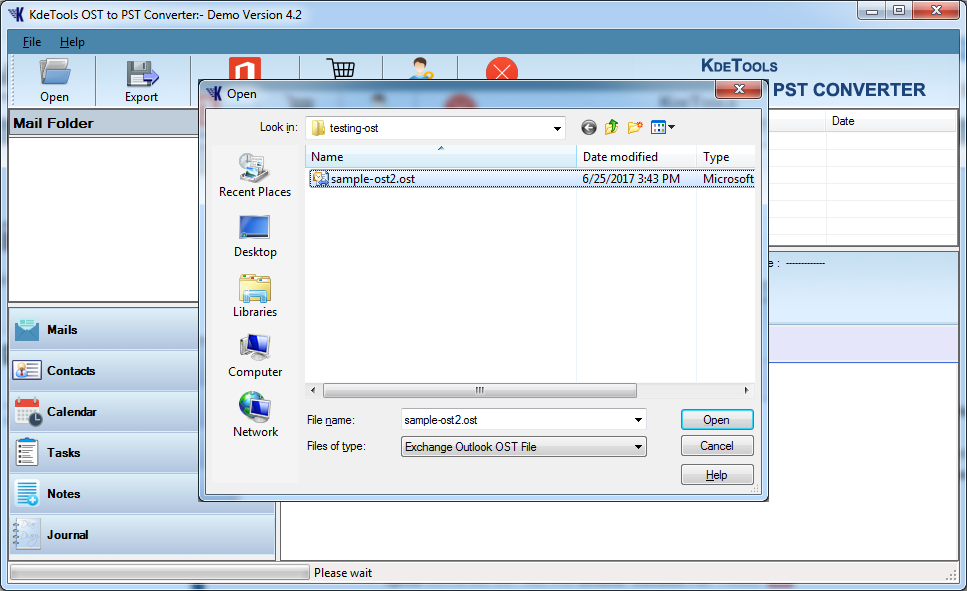Click the Office logo icon in toolbar
The height and width of the screenshot is (591, 967).
pos(245,68)
